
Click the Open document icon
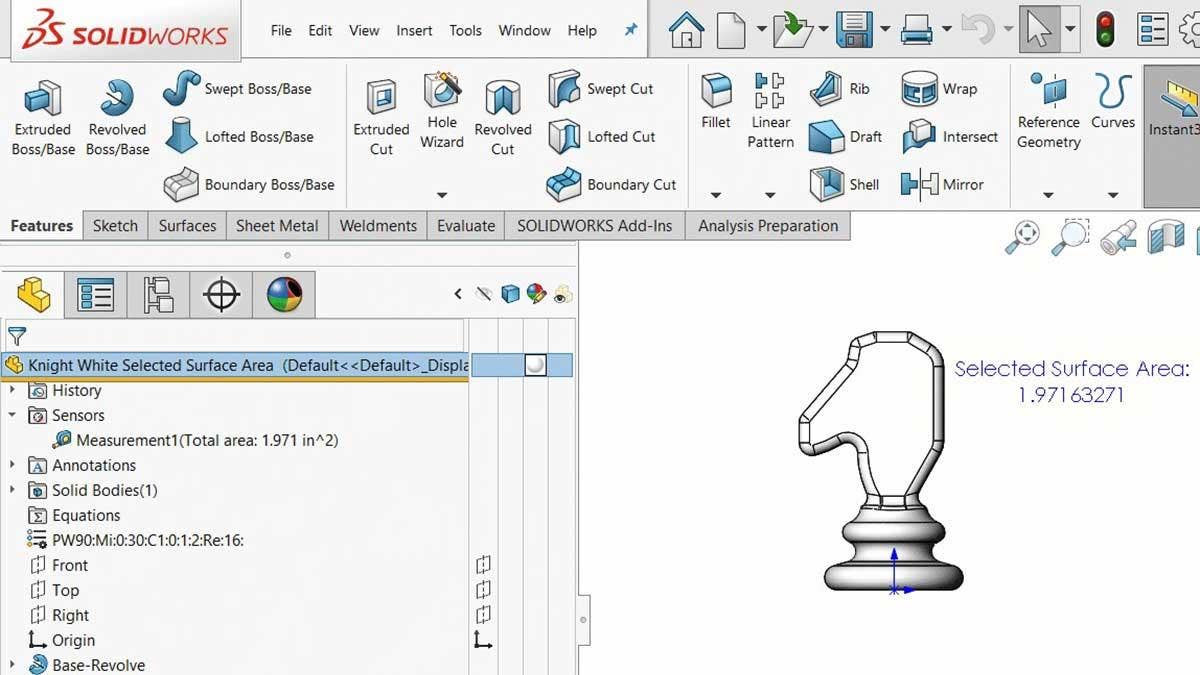tap(792, 30)
